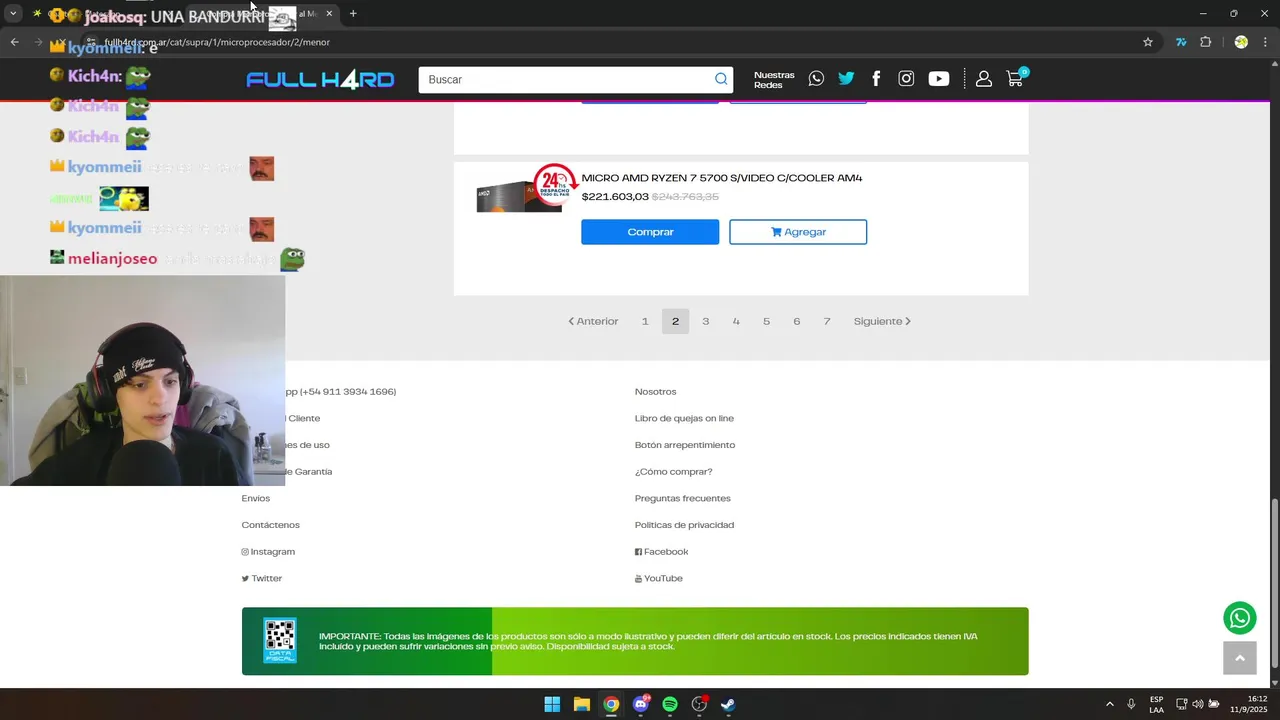
Task: Open the Políticas de privacidad link
Action: coord(684,525)
